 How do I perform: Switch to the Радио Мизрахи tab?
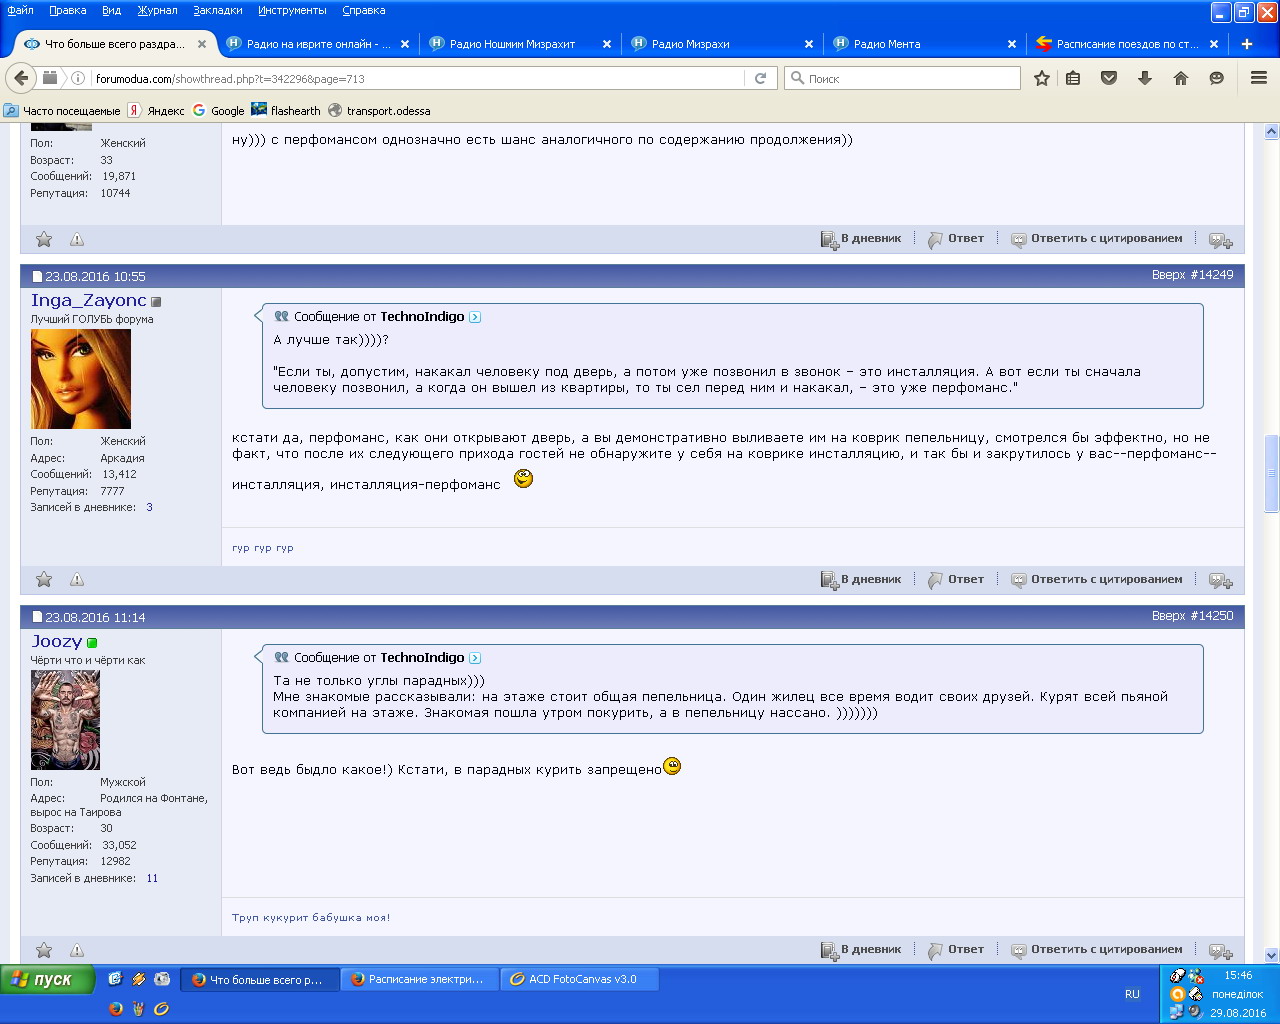pyautogui.click(x=690, y=44)
